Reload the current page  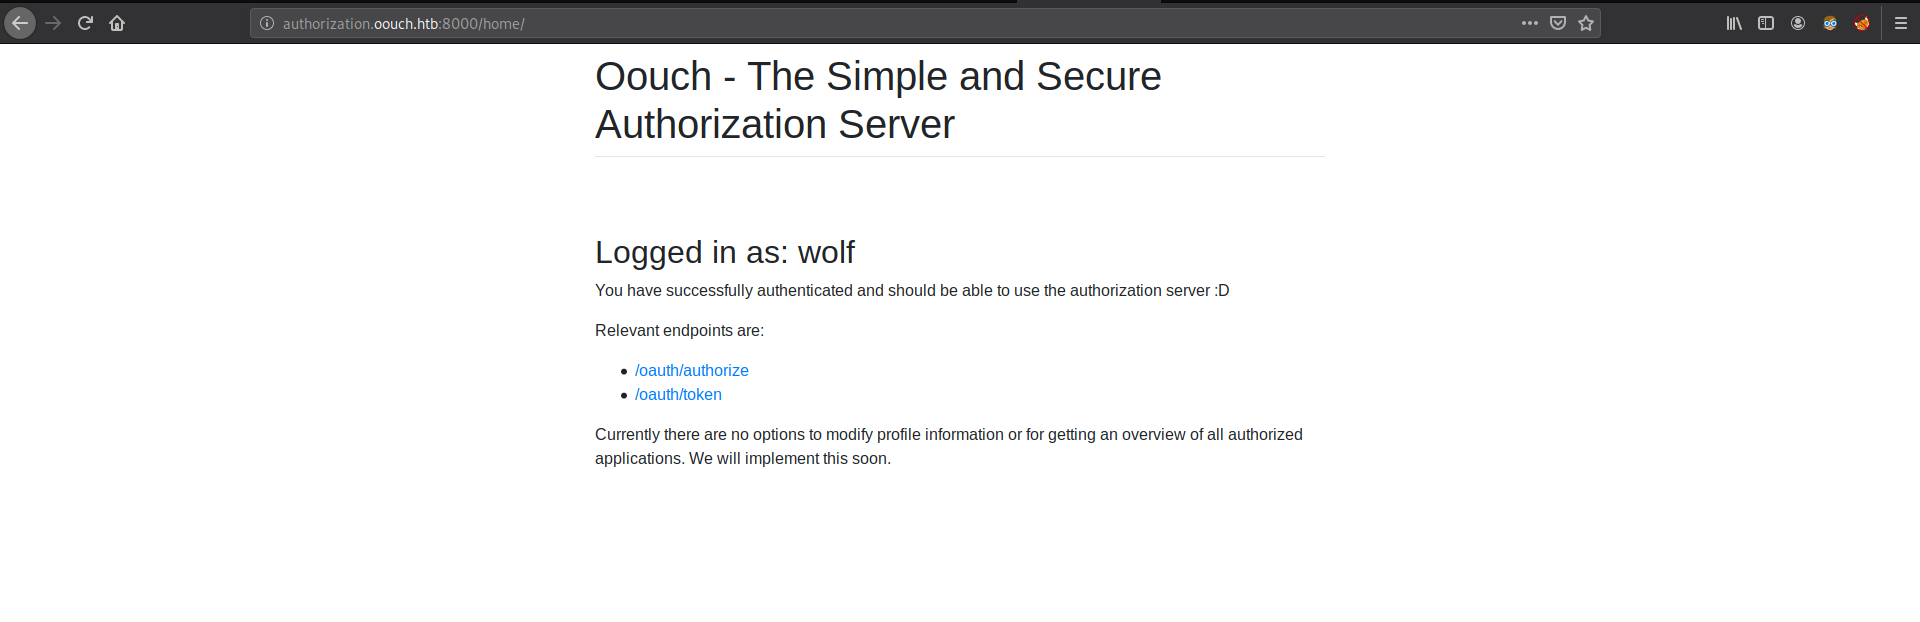point(85,23)
